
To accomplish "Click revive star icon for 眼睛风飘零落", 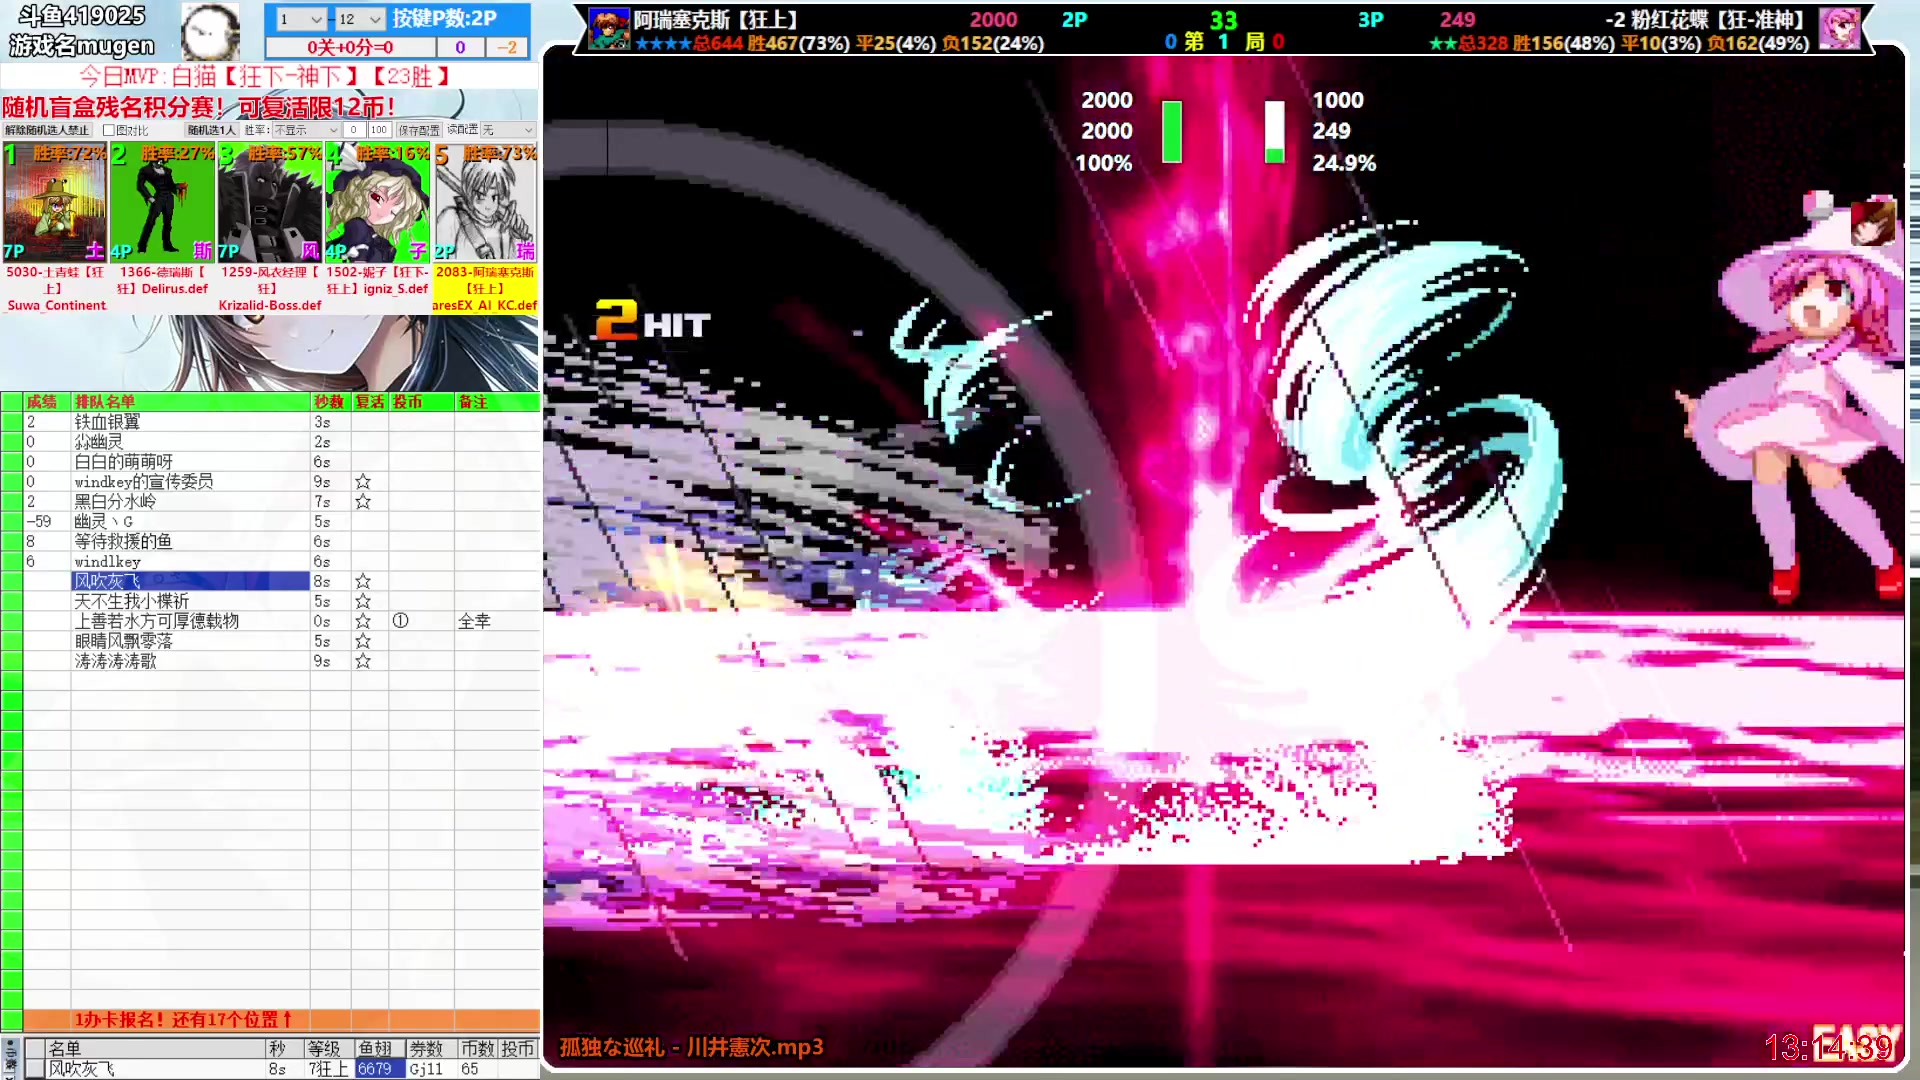I will click(363, 641).
